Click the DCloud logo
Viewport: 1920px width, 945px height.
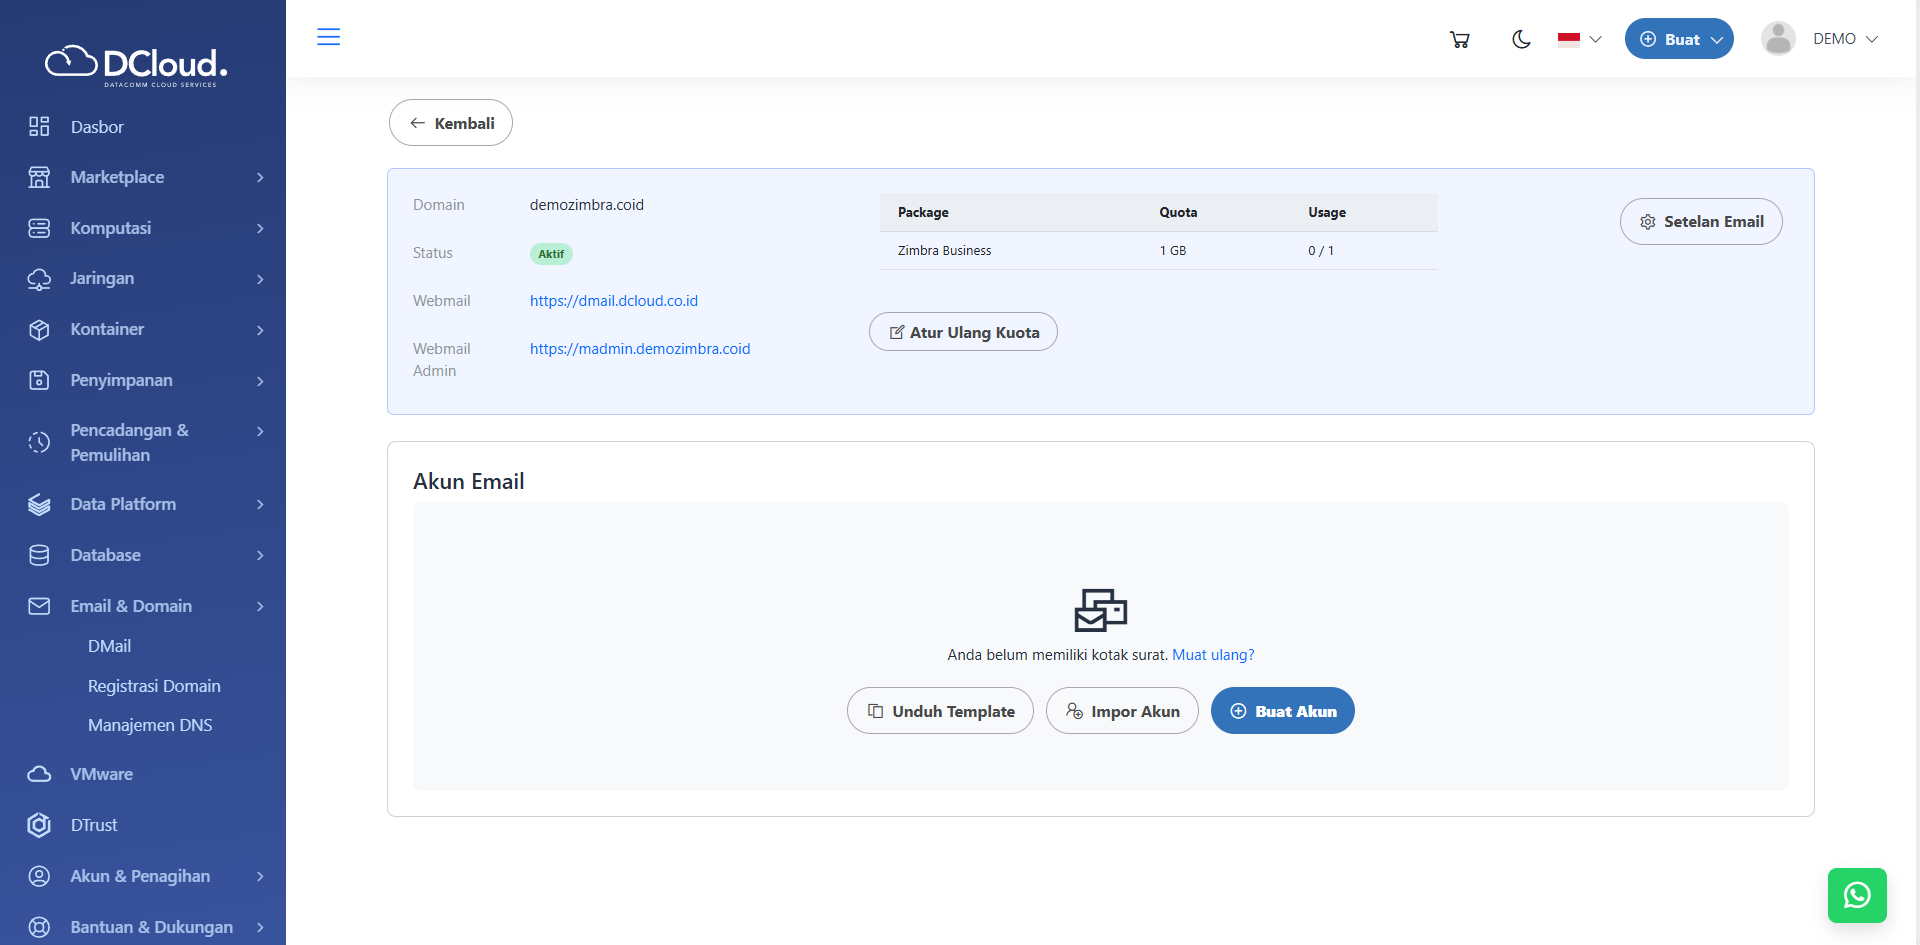(136, 65)
